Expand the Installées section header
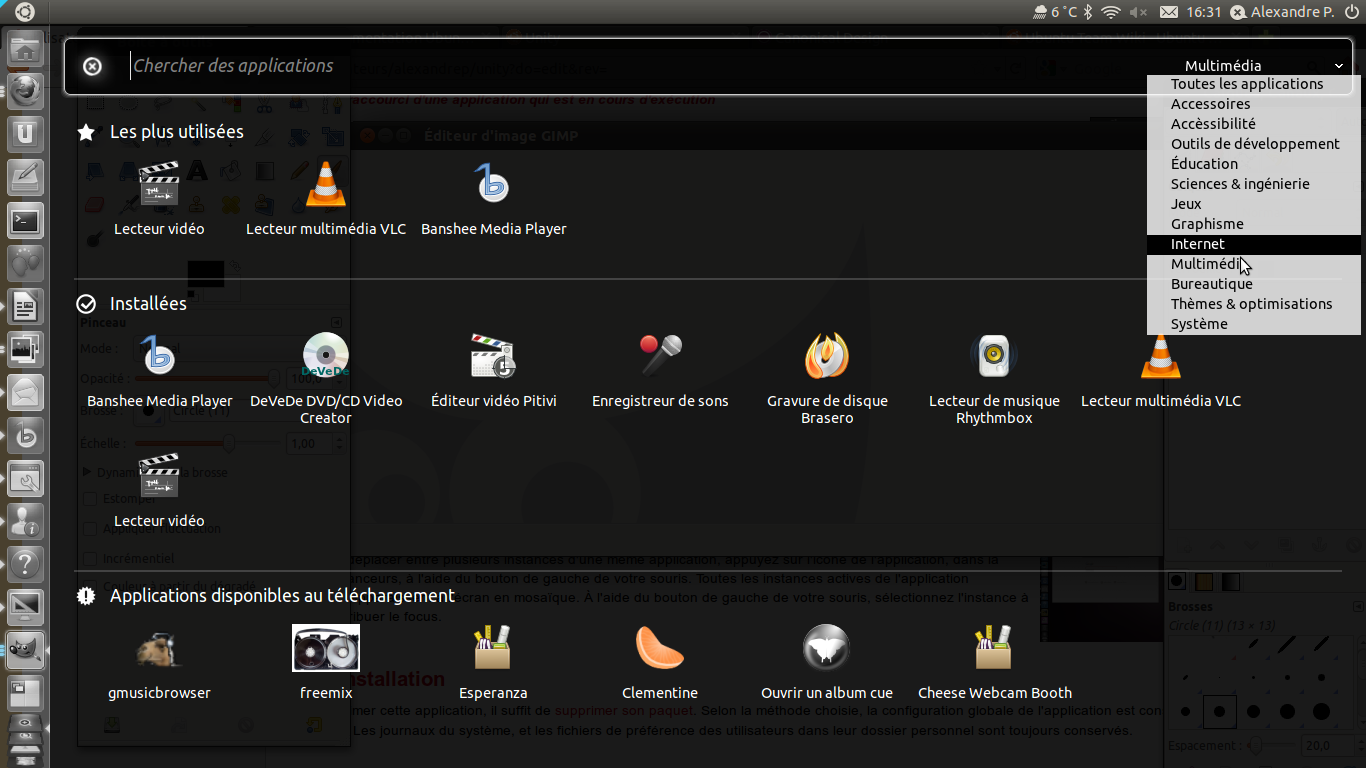This screenshot has height=768, width=1366. [x=148, y=303]
